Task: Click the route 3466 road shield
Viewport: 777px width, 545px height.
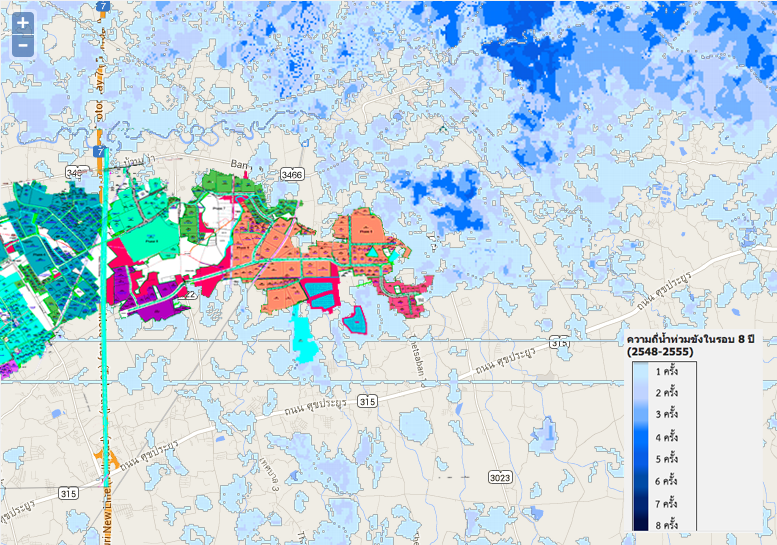Action: point(291,175)
